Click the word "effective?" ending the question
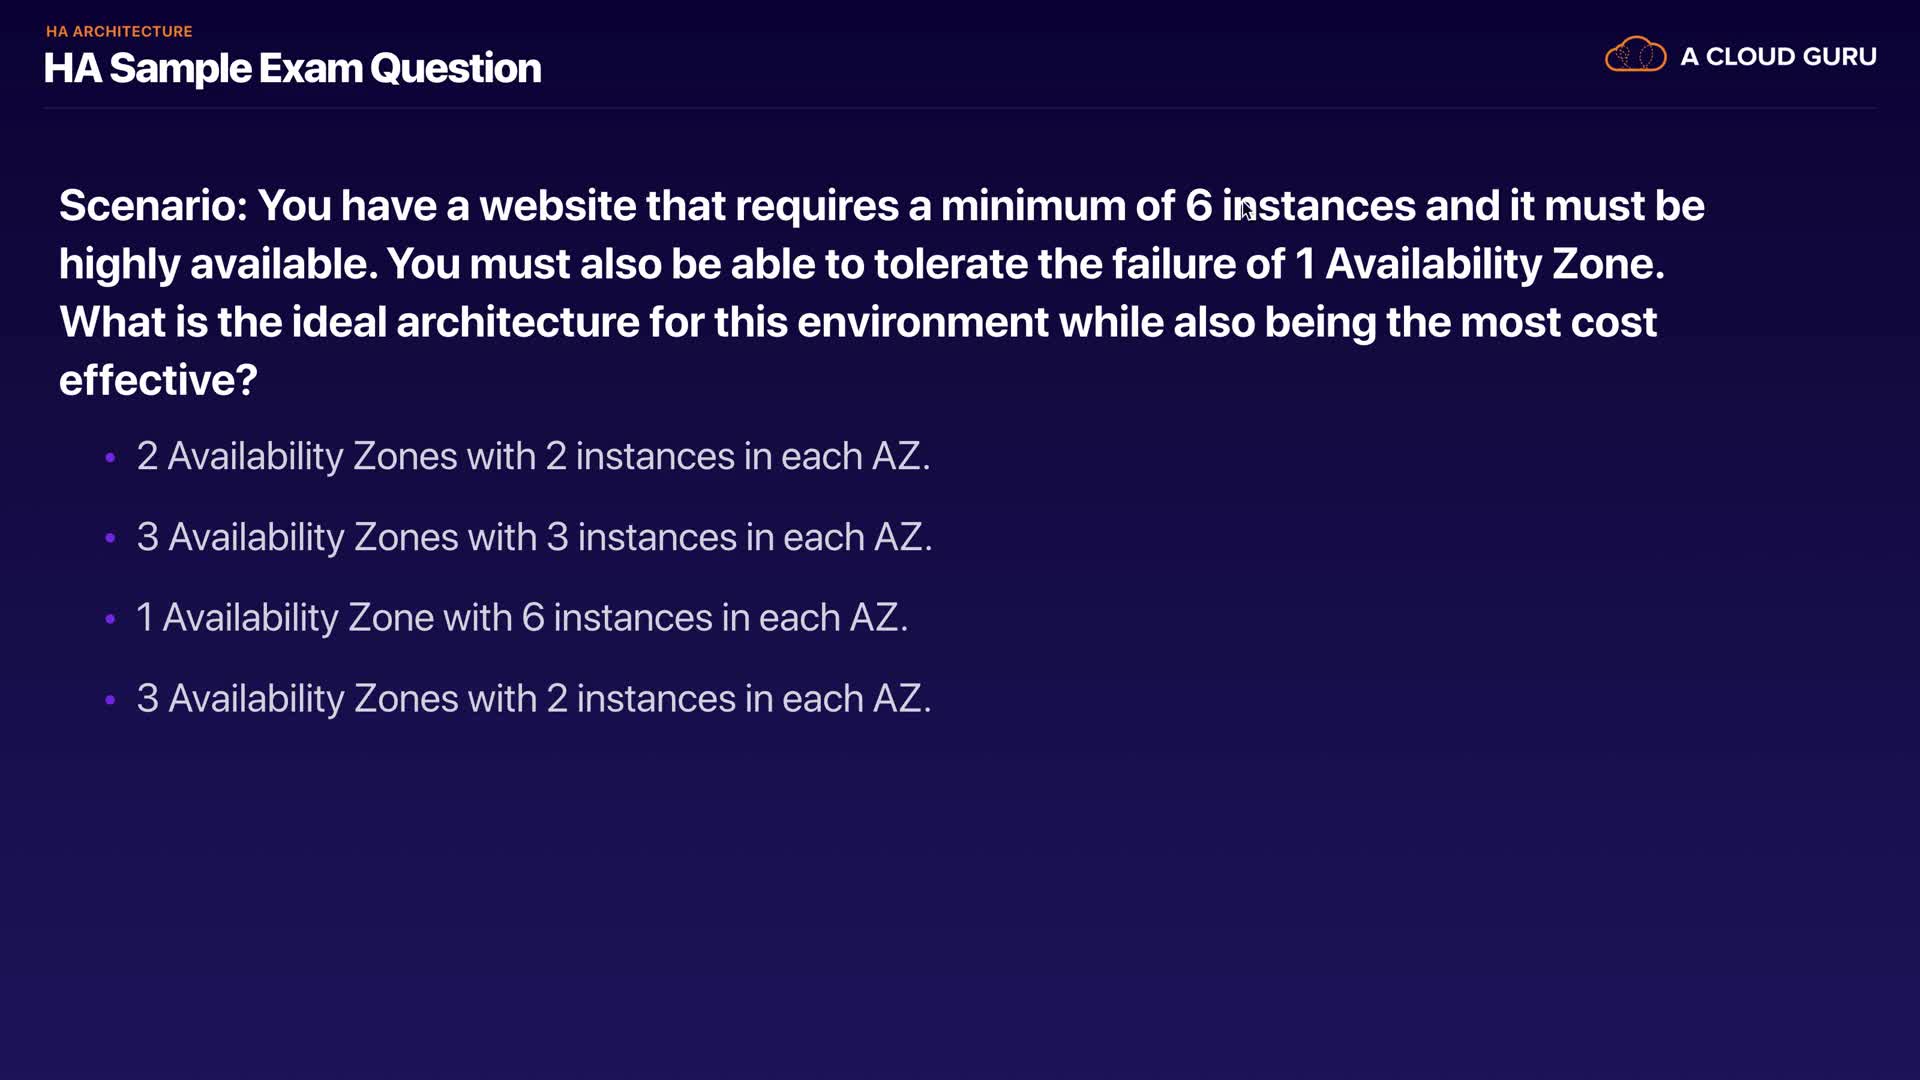Screen dimensions: 1920x1080 coord(158,380)
